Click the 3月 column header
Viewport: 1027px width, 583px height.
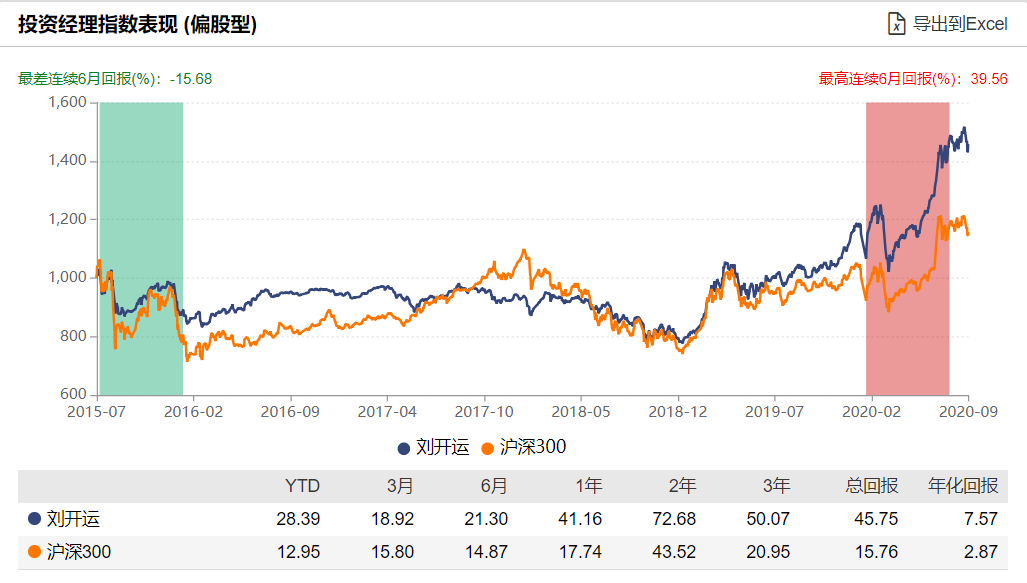click(400, 486)
